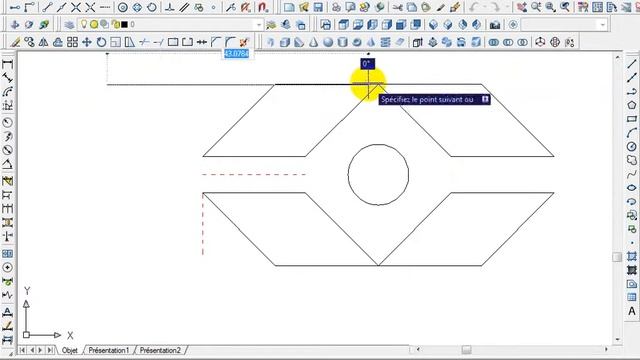Click the Cut scissors icon

[x=397, y=7]
